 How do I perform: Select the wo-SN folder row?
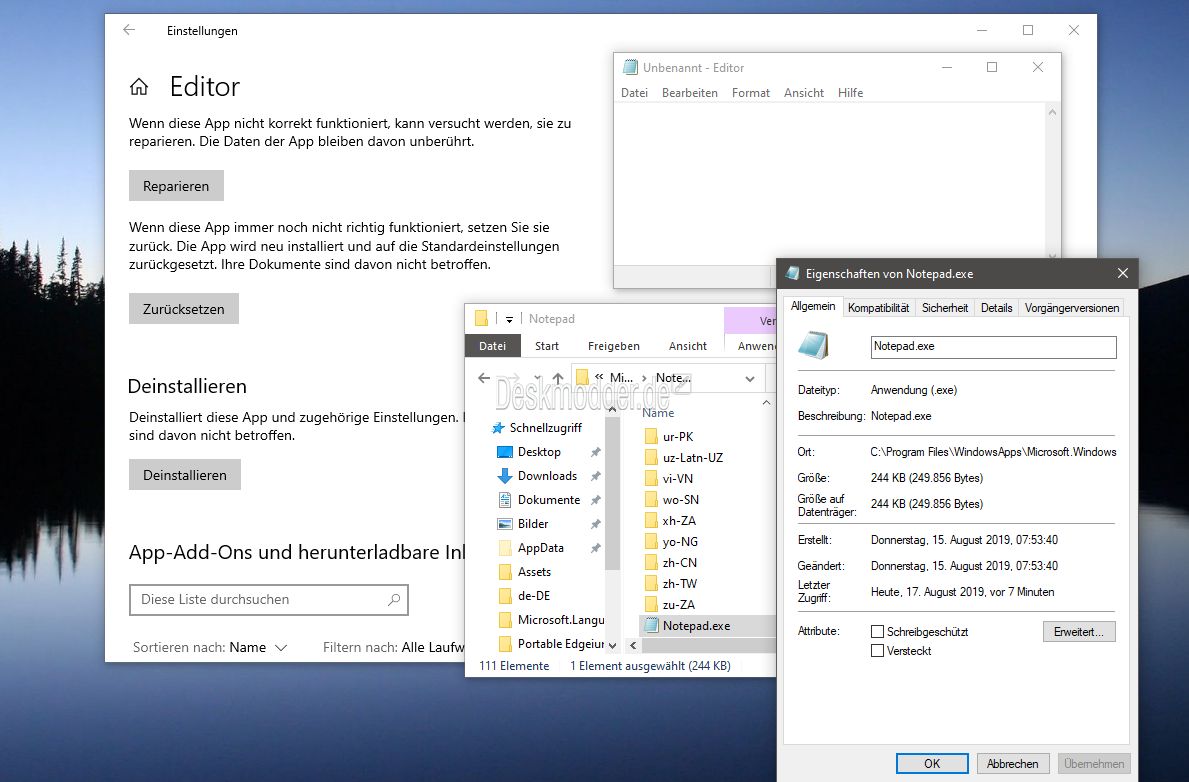point(708,500)
